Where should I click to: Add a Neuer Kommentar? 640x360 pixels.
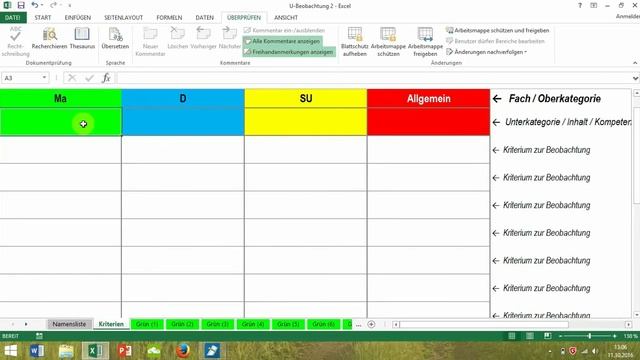point(150,41)
